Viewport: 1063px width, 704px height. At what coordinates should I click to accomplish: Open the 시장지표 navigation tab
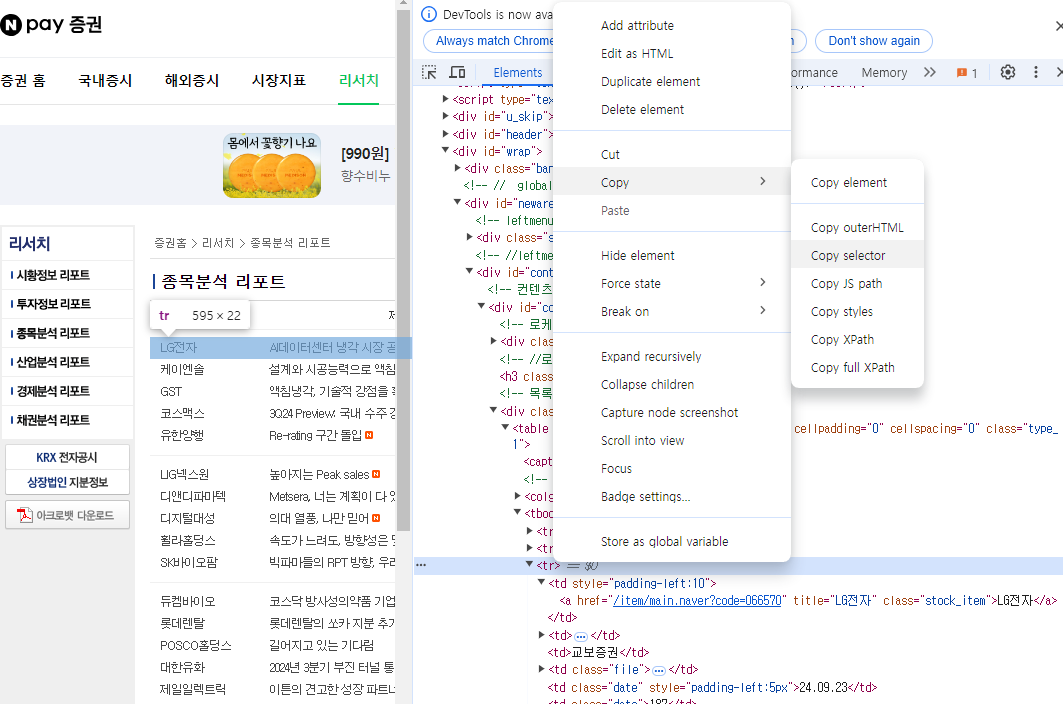coord(279,81)
